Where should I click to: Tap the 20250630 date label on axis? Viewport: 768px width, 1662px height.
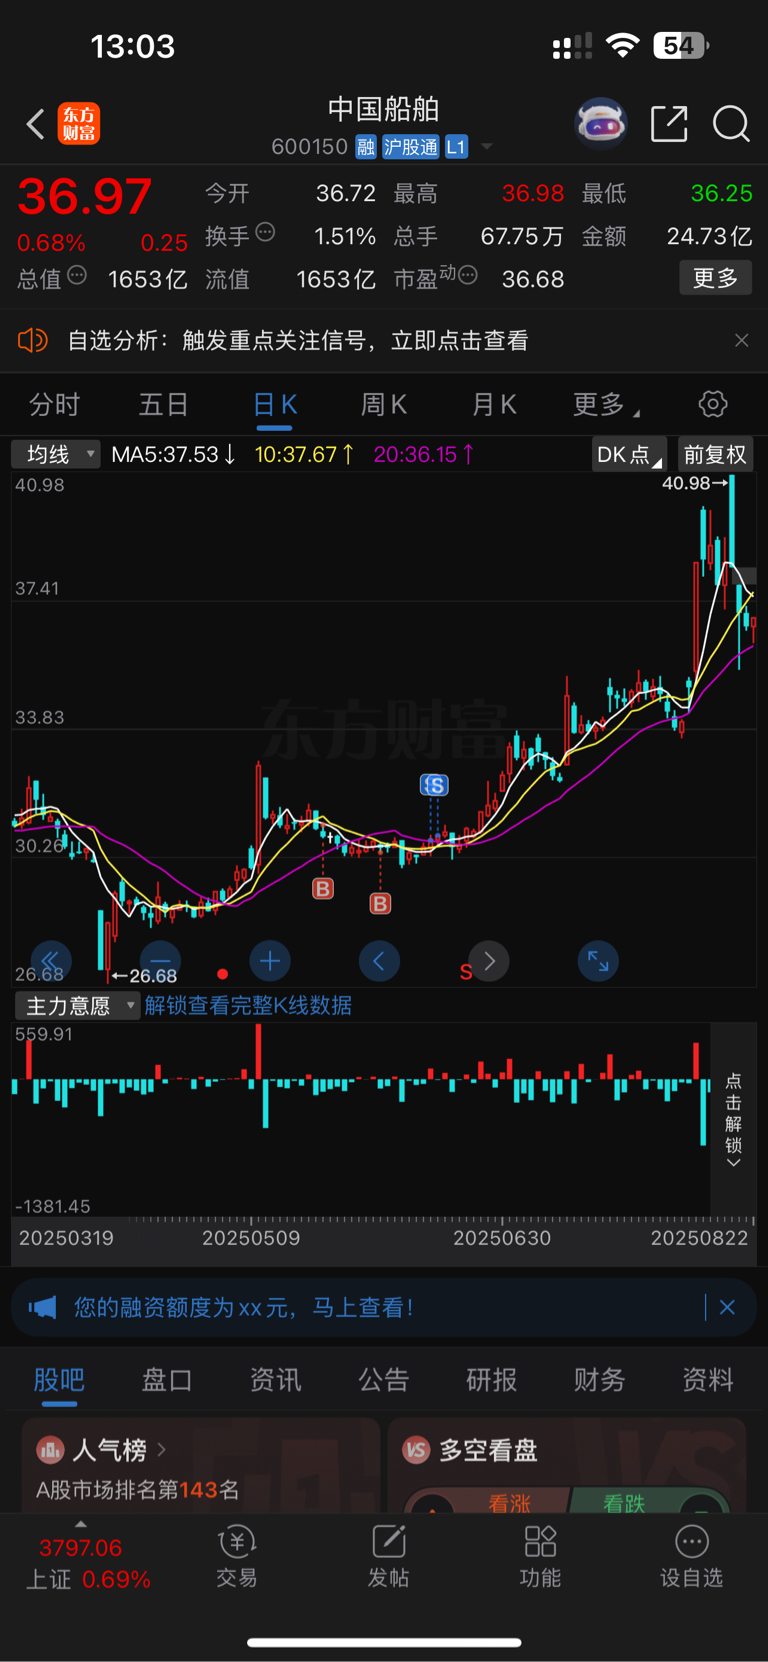502,1238
